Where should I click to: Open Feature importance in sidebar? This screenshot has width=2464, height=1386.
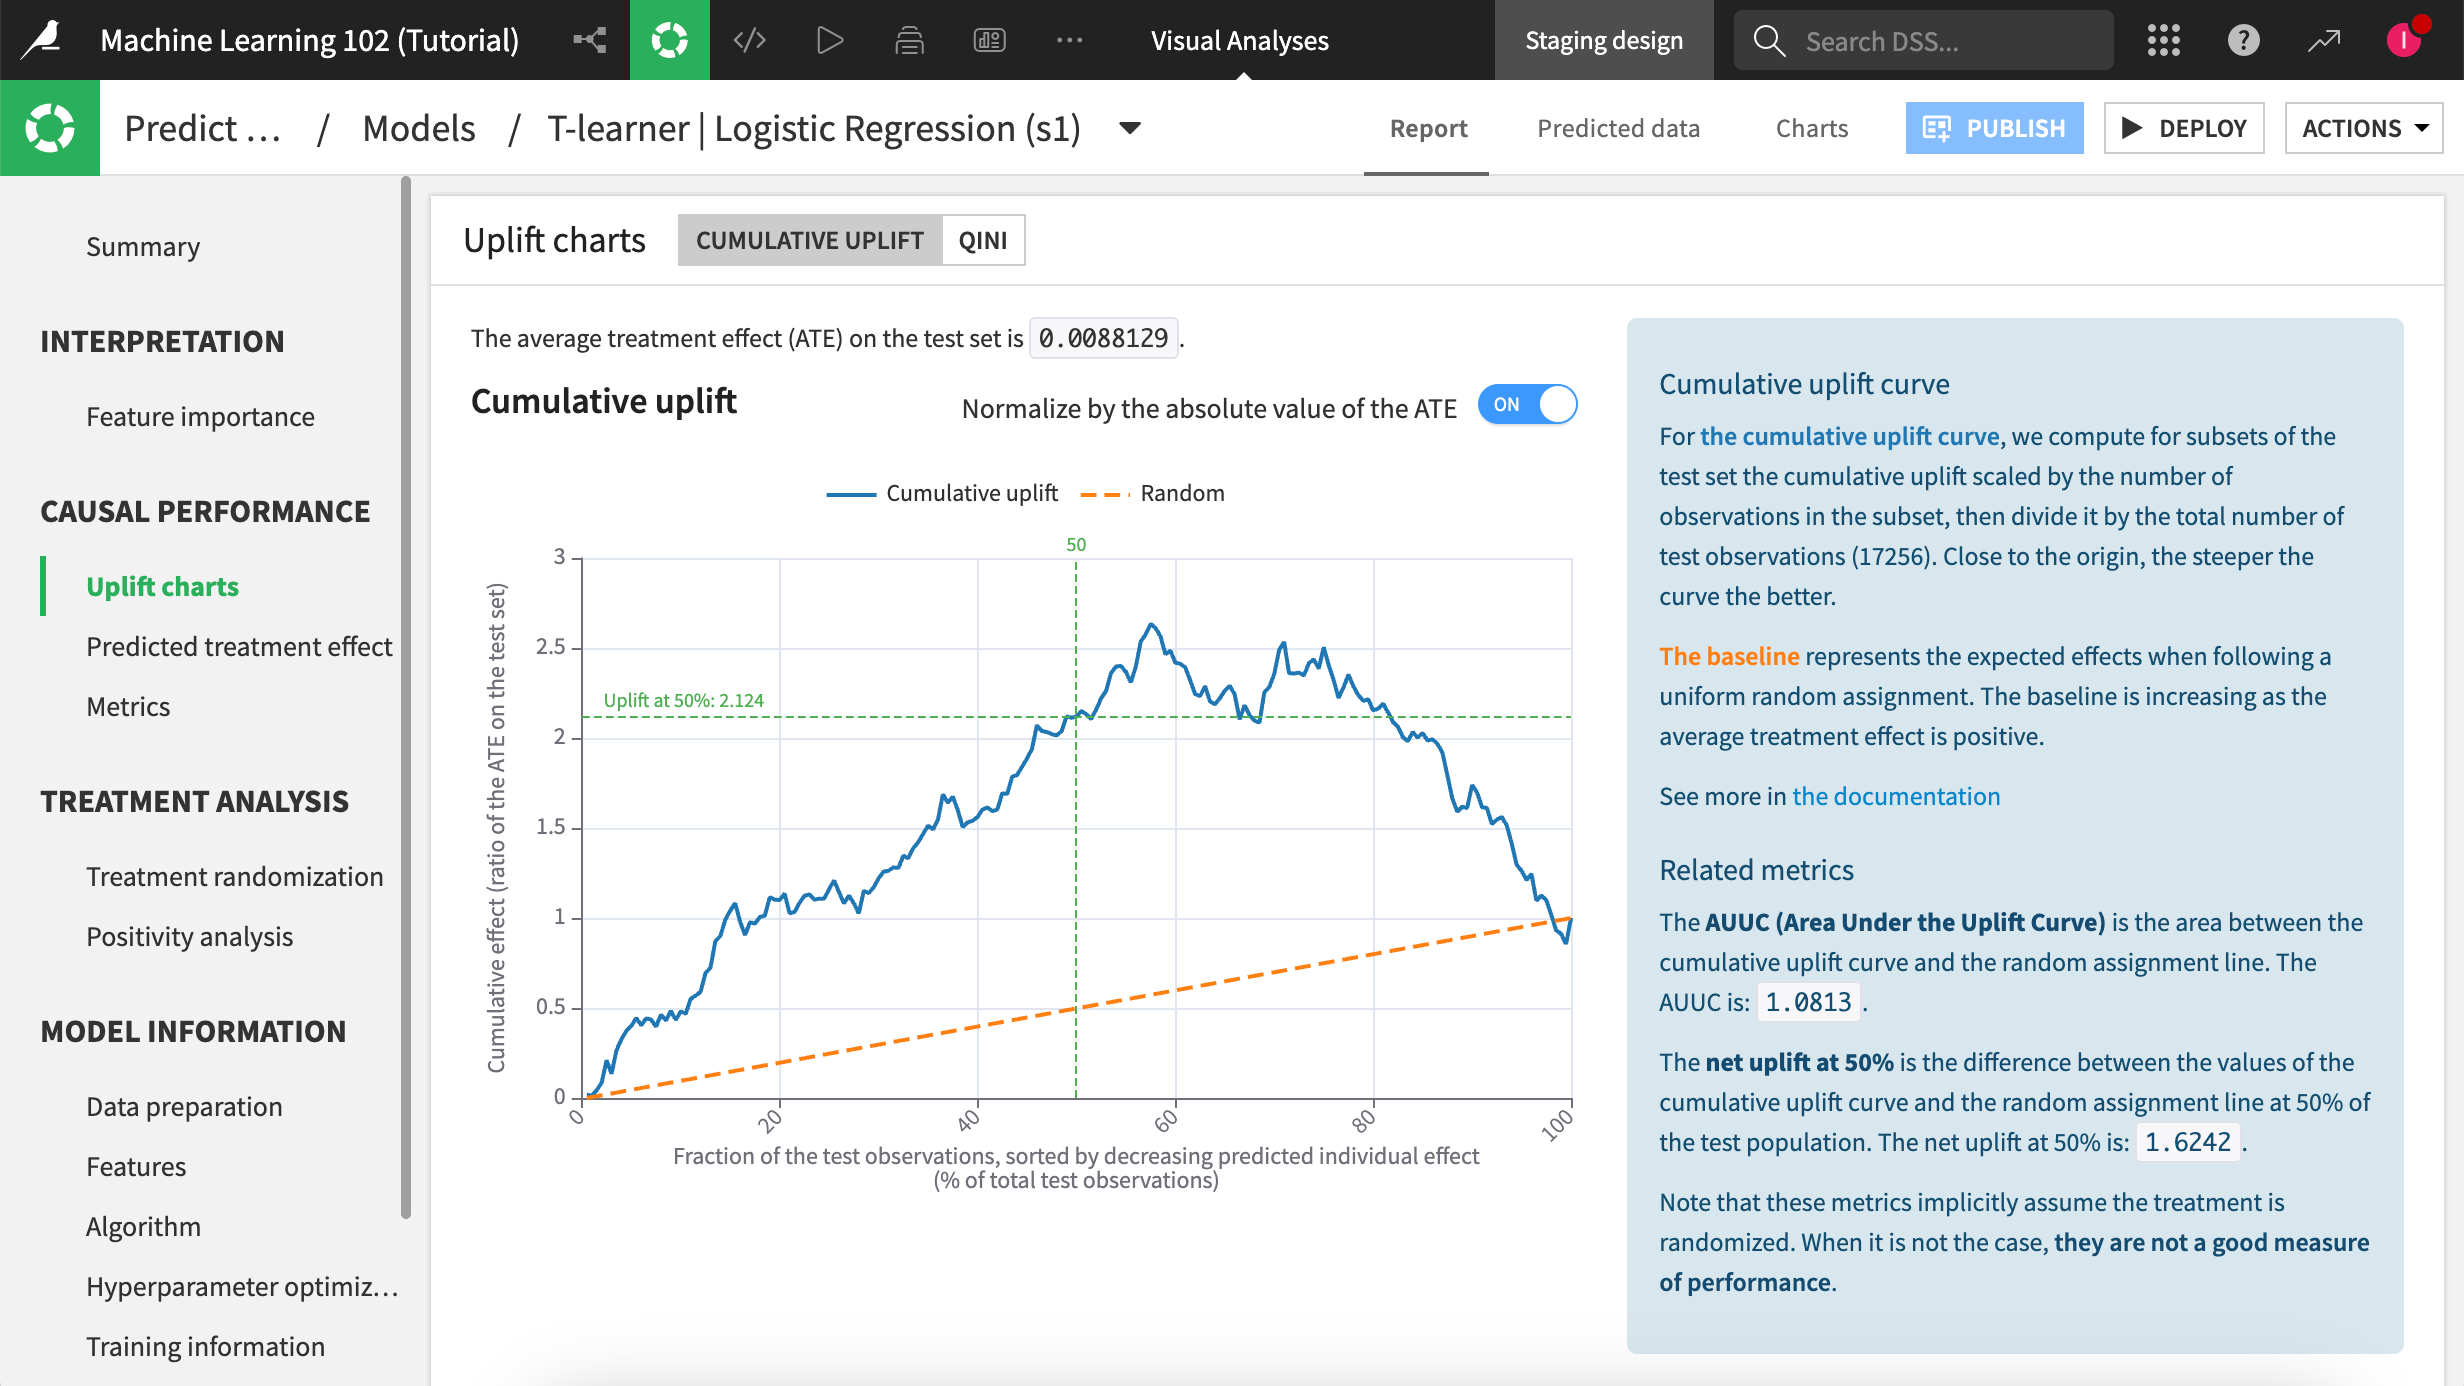(200, 416)
